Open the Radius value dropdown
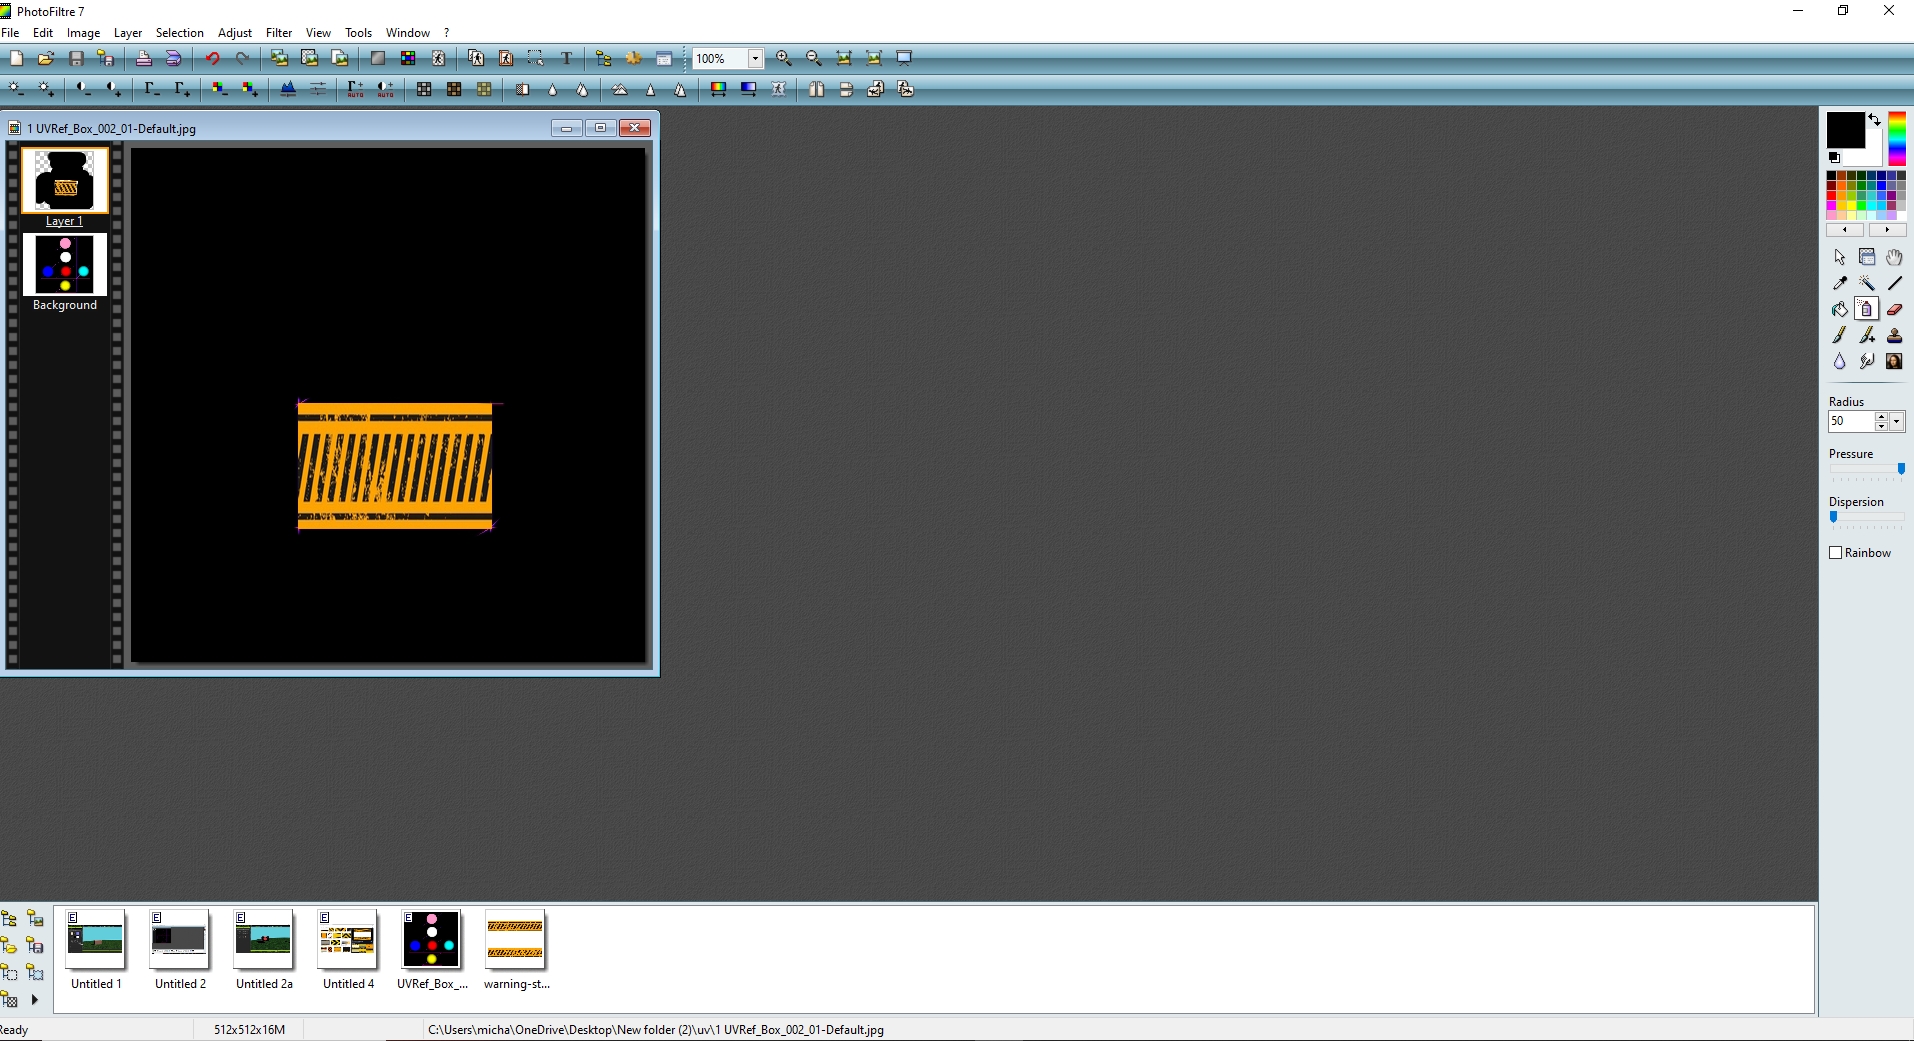1914x1041 pixels. [x=1897, y=422]
